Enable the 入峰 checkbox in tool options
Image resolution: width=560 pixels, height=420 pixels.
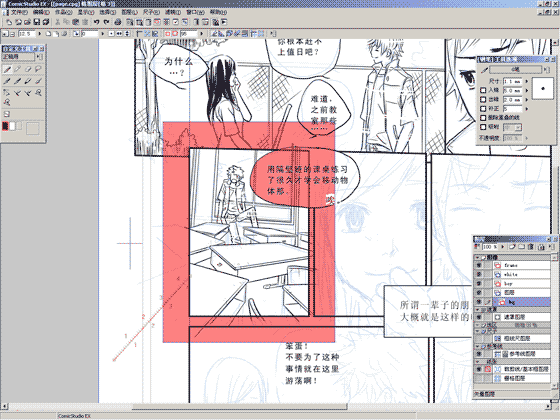pyautogui.click(x=483, y=91)
